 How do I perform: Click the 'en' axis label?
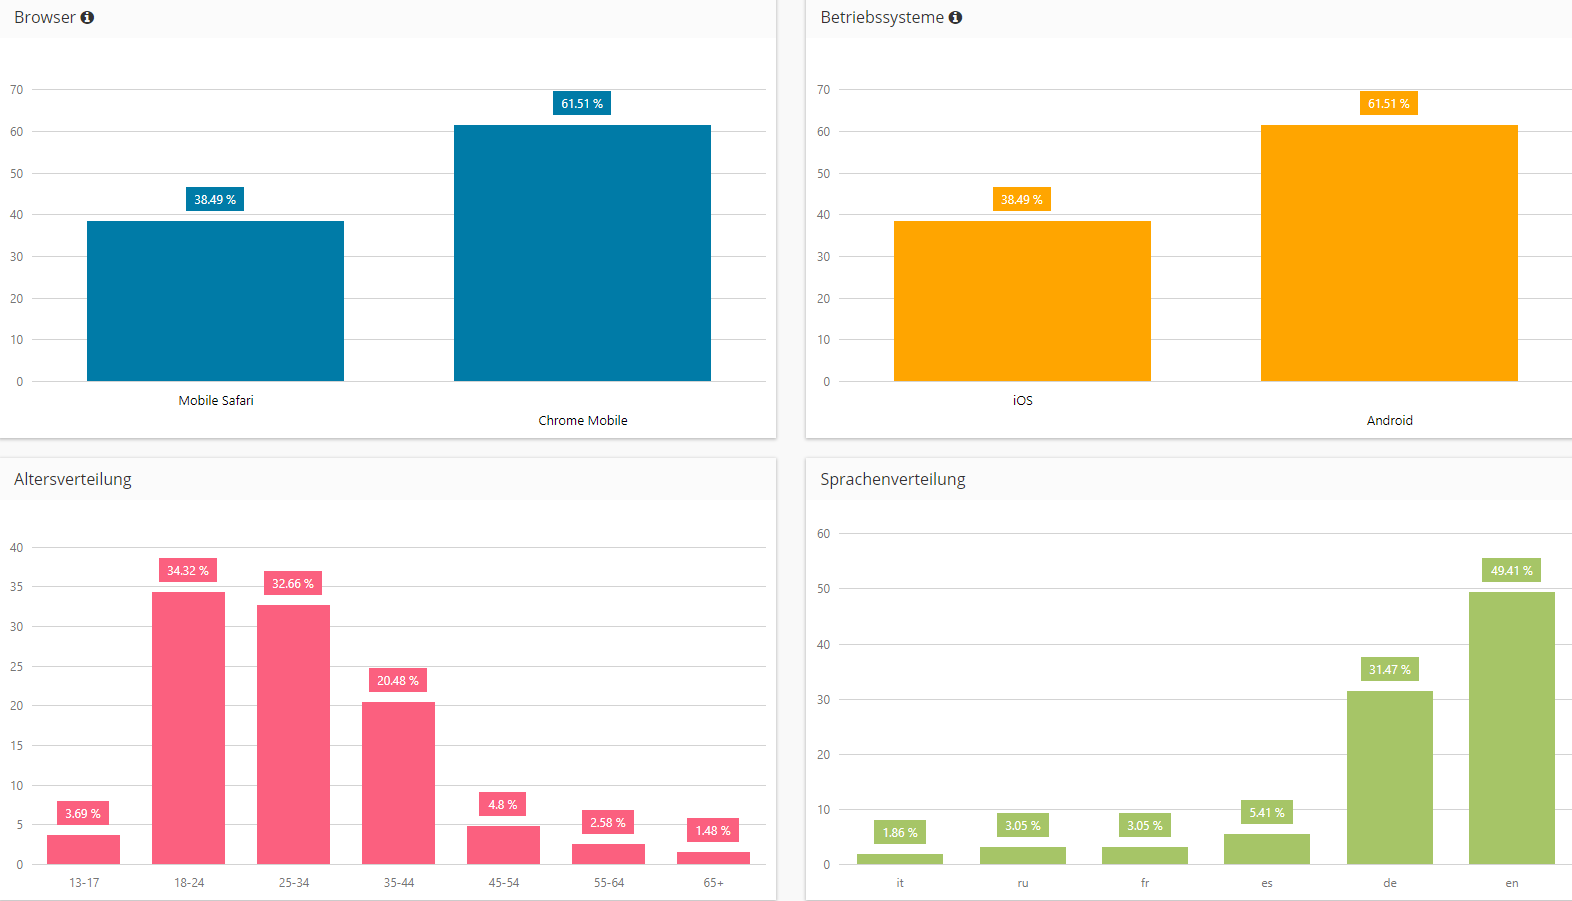pyautogui.click(x=1512, y=883)
